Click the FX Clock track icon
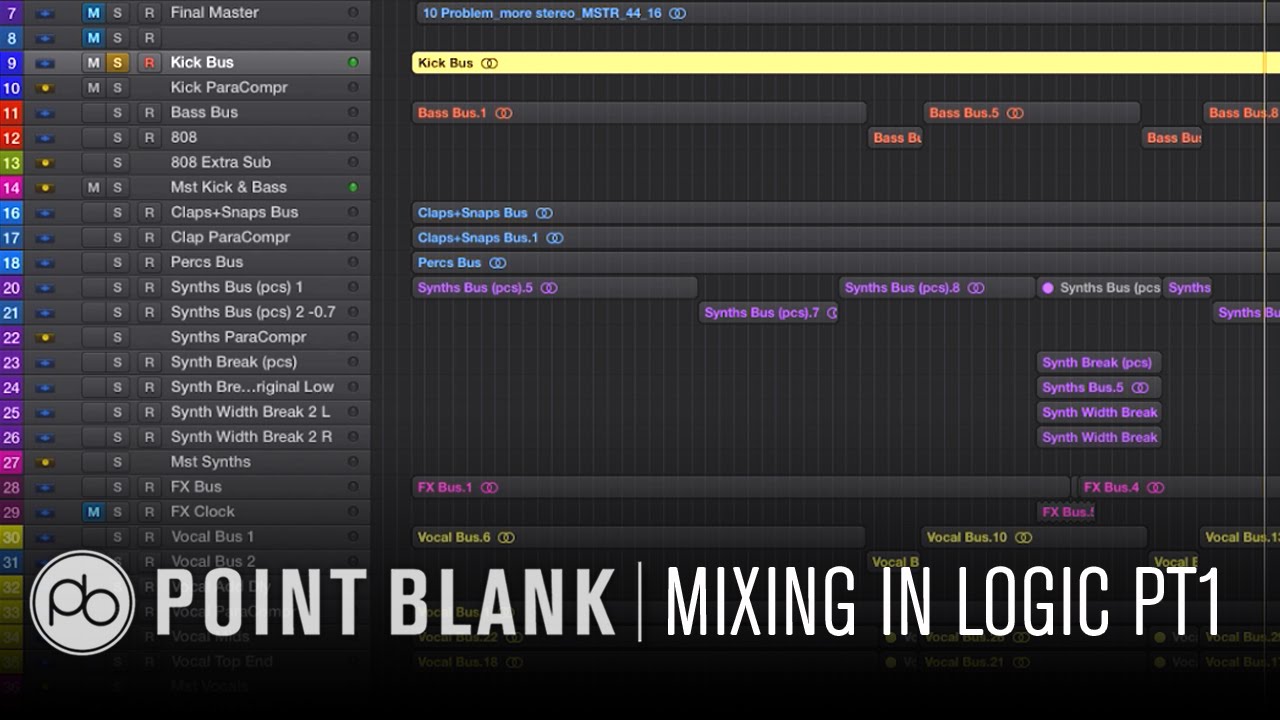The image size is (1280, 720). [44, 513]
